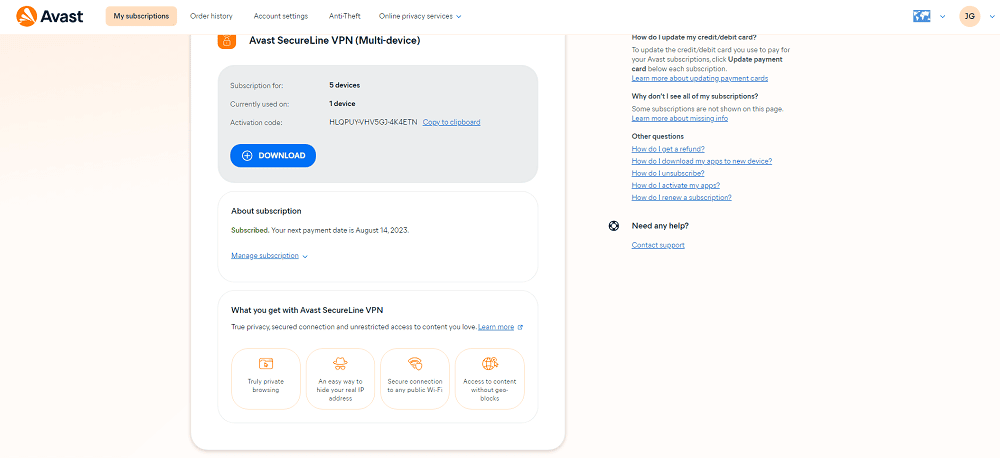Expand Online privacy services menu

click(x=420, y=16)
